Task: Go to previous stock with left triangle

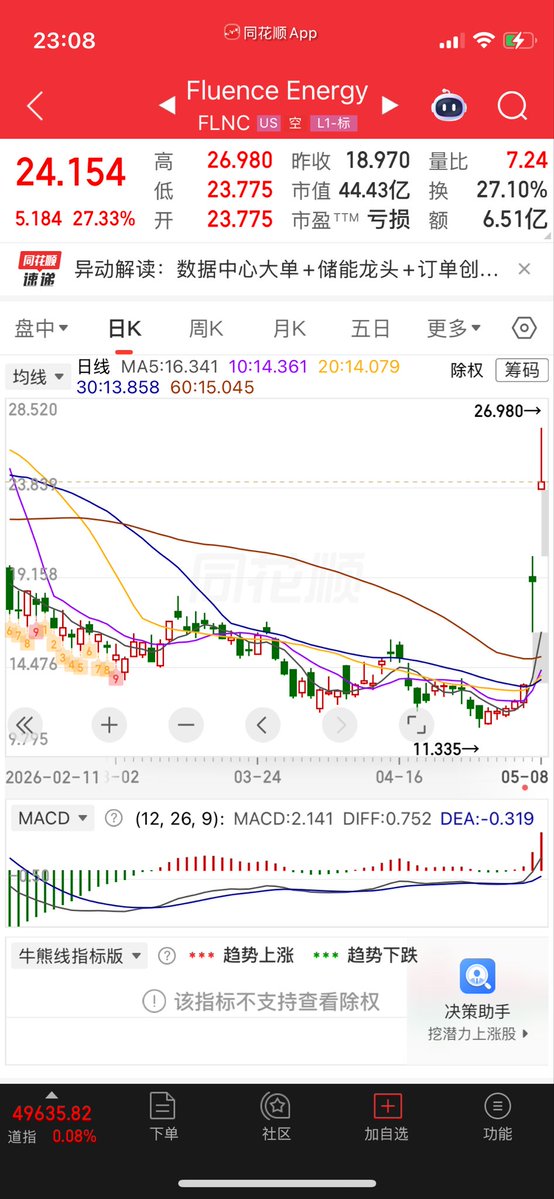Action: click(167, 106)
